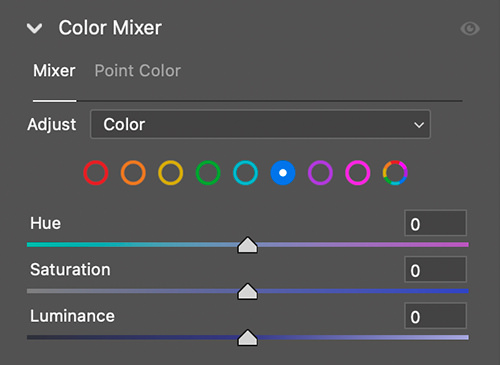Screen dimensions: 500x365
Task: Select the aqua color circle
Action: coord(245,173)
